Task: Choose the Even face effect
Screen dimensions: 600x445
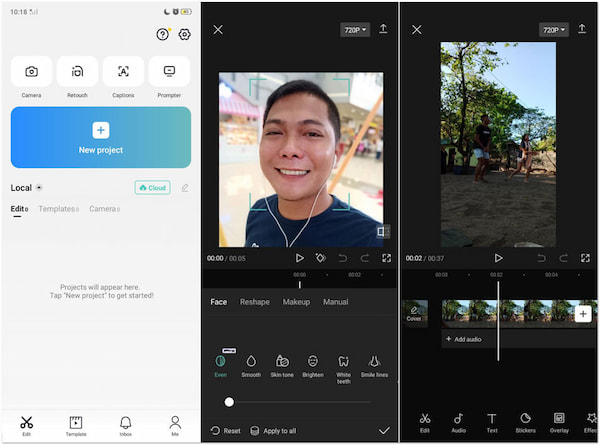Action: (x=220, y=366)
